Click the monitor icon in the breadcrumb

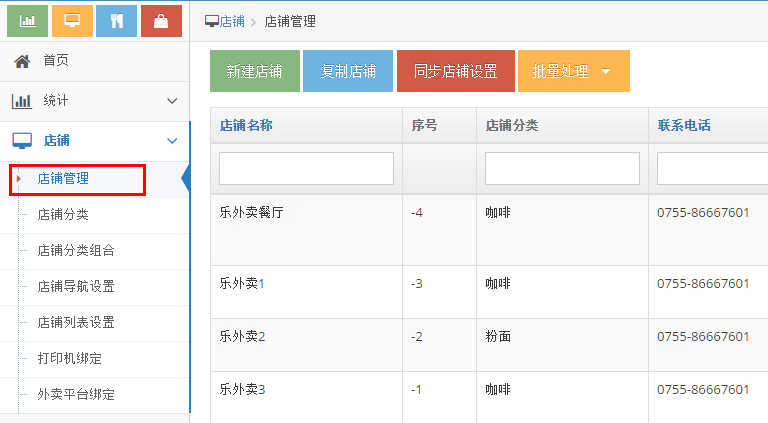coord(212,22)
